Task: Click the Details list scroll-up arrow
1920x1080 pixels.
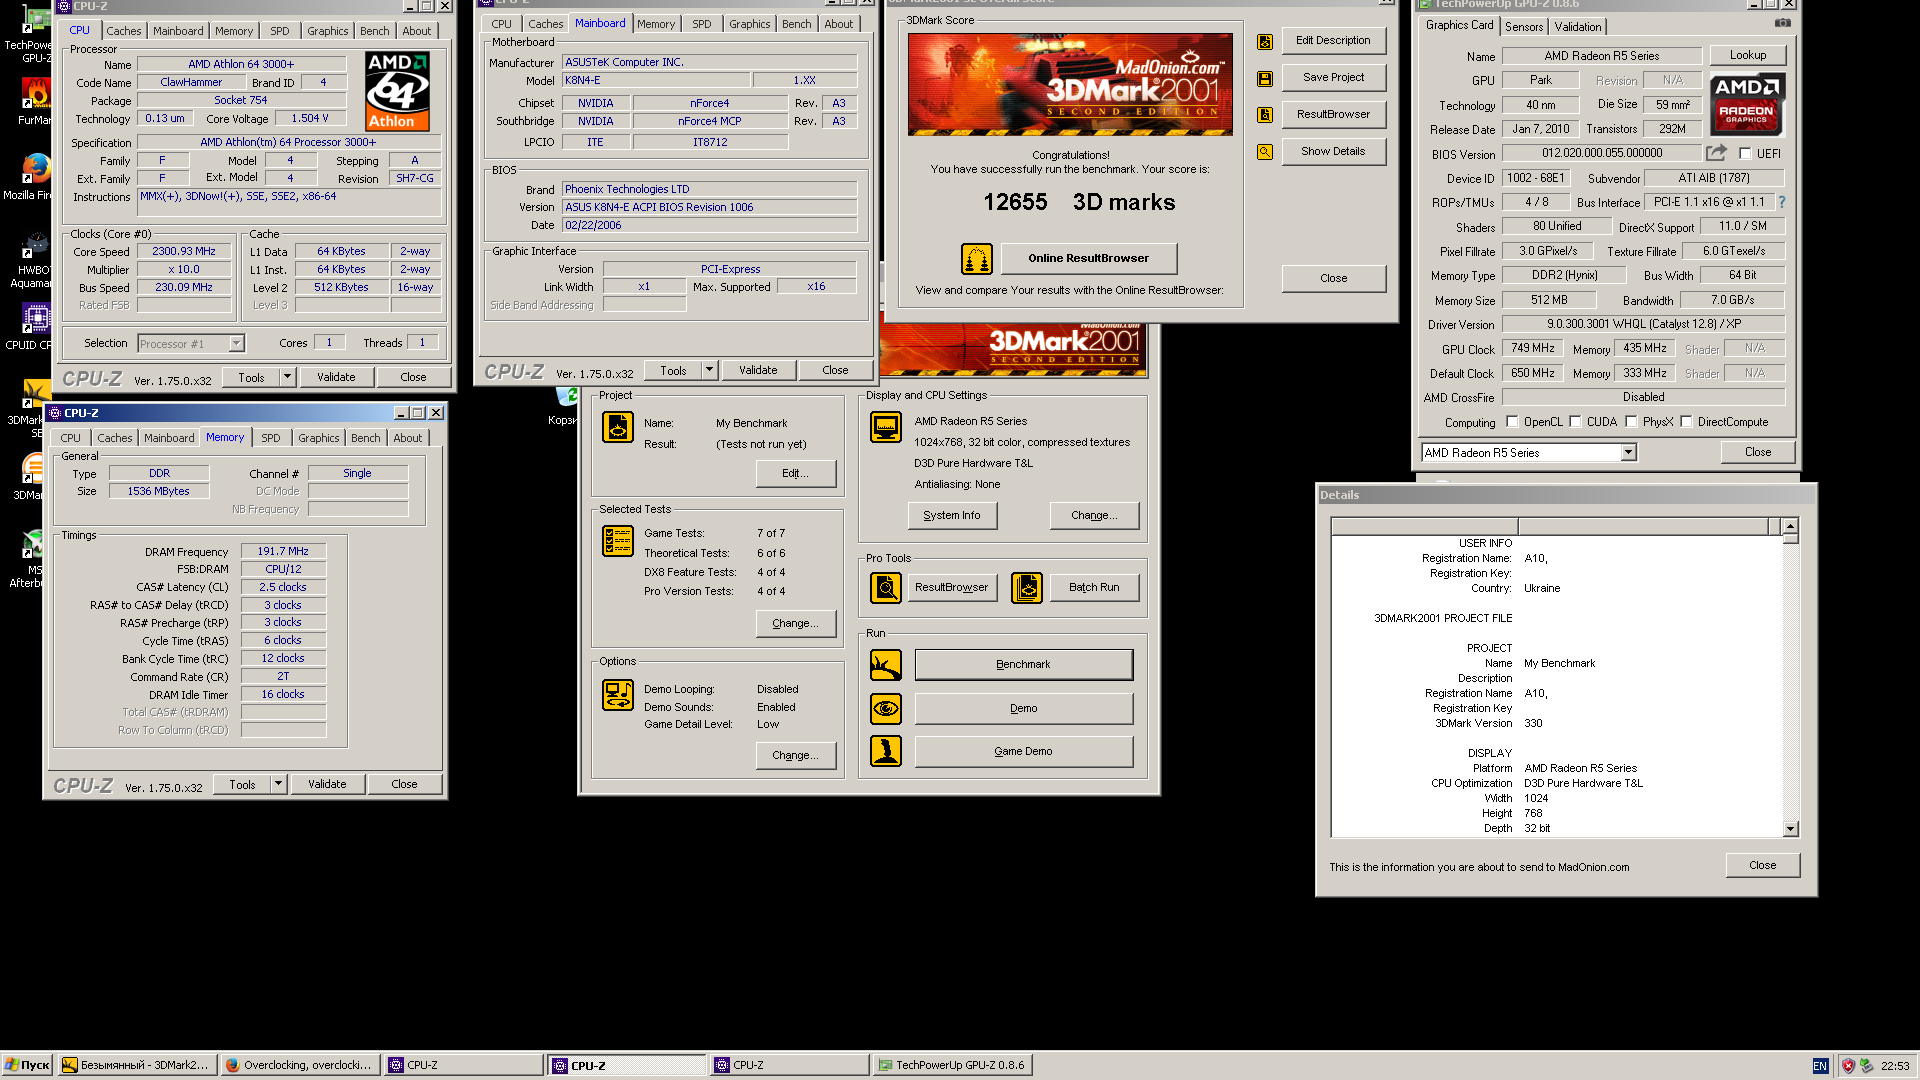Action: point(1791,526)
